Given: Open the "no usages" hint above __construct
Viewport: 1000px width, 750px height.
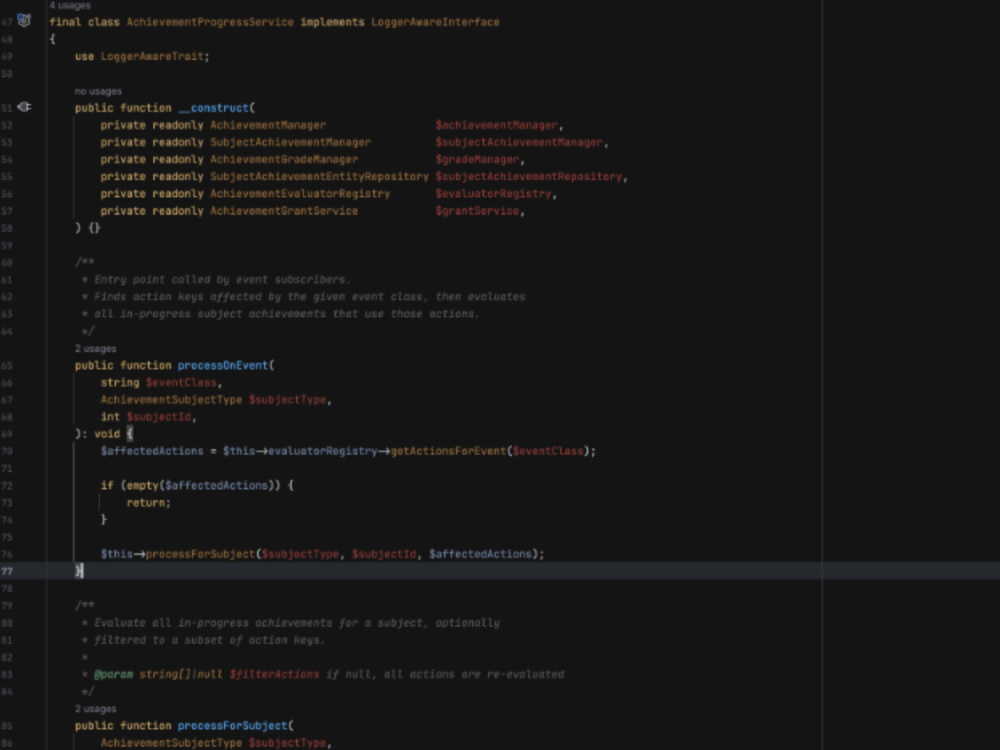Looking at the screenshot, I should [x=98, y=91].
